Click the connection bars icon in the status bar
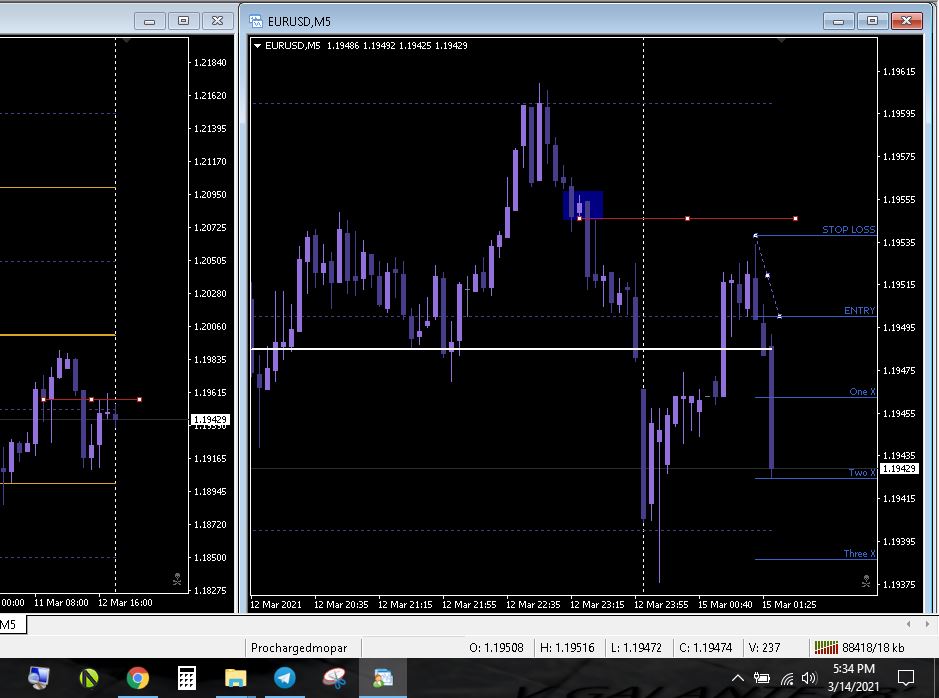 click(x=826, y=648)
